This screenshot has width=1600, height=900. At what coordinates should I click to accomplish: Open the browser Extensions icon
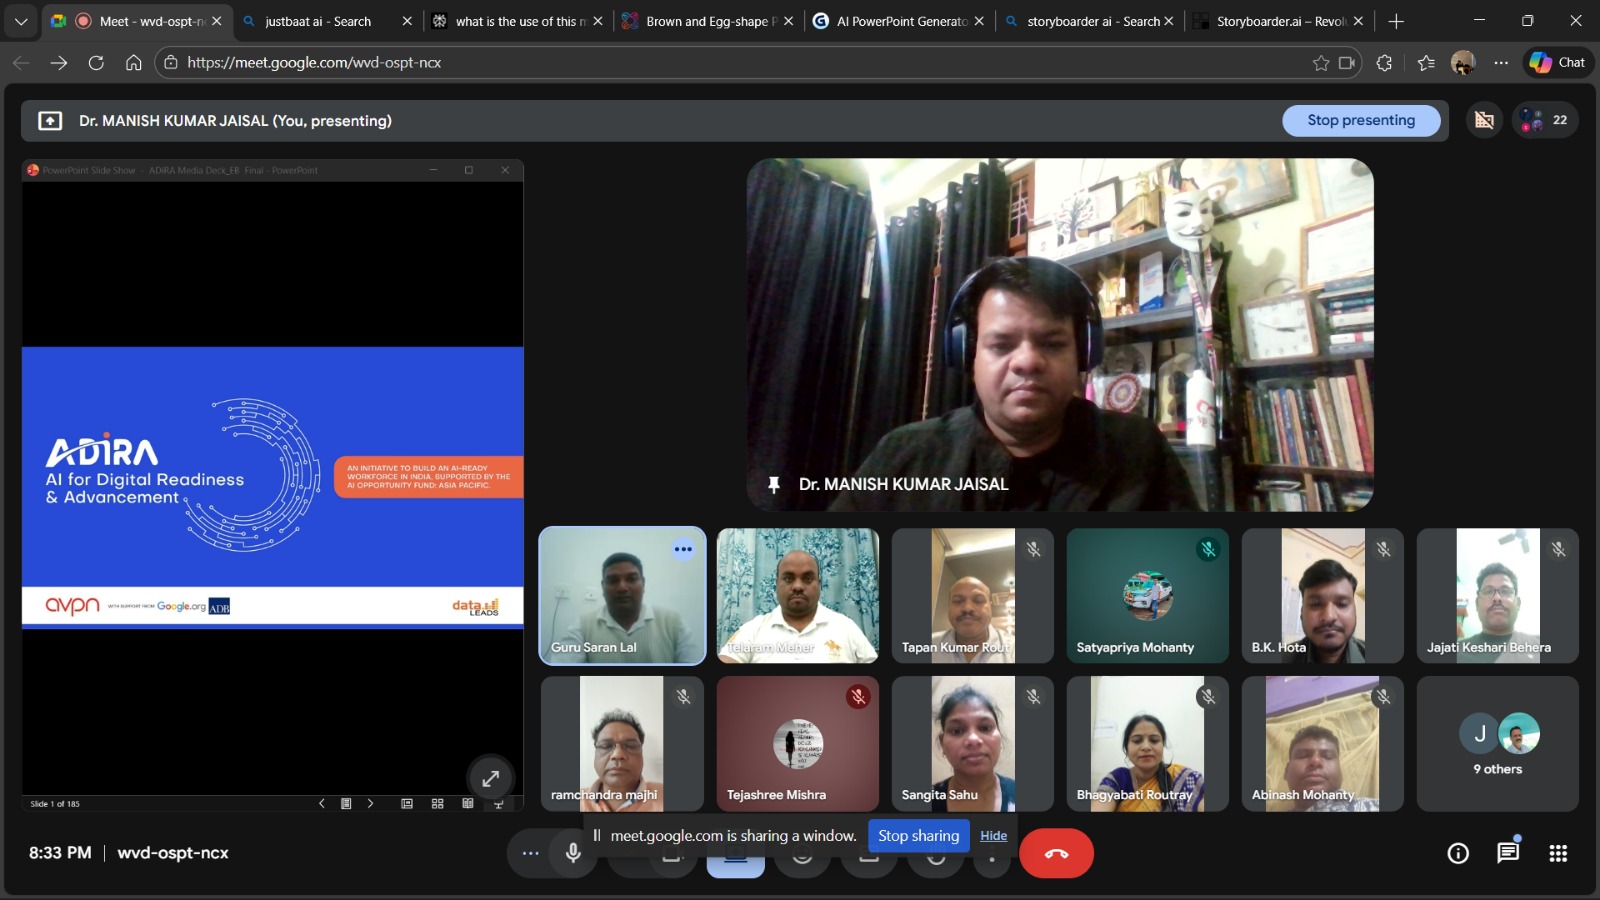click(1384, 62)
